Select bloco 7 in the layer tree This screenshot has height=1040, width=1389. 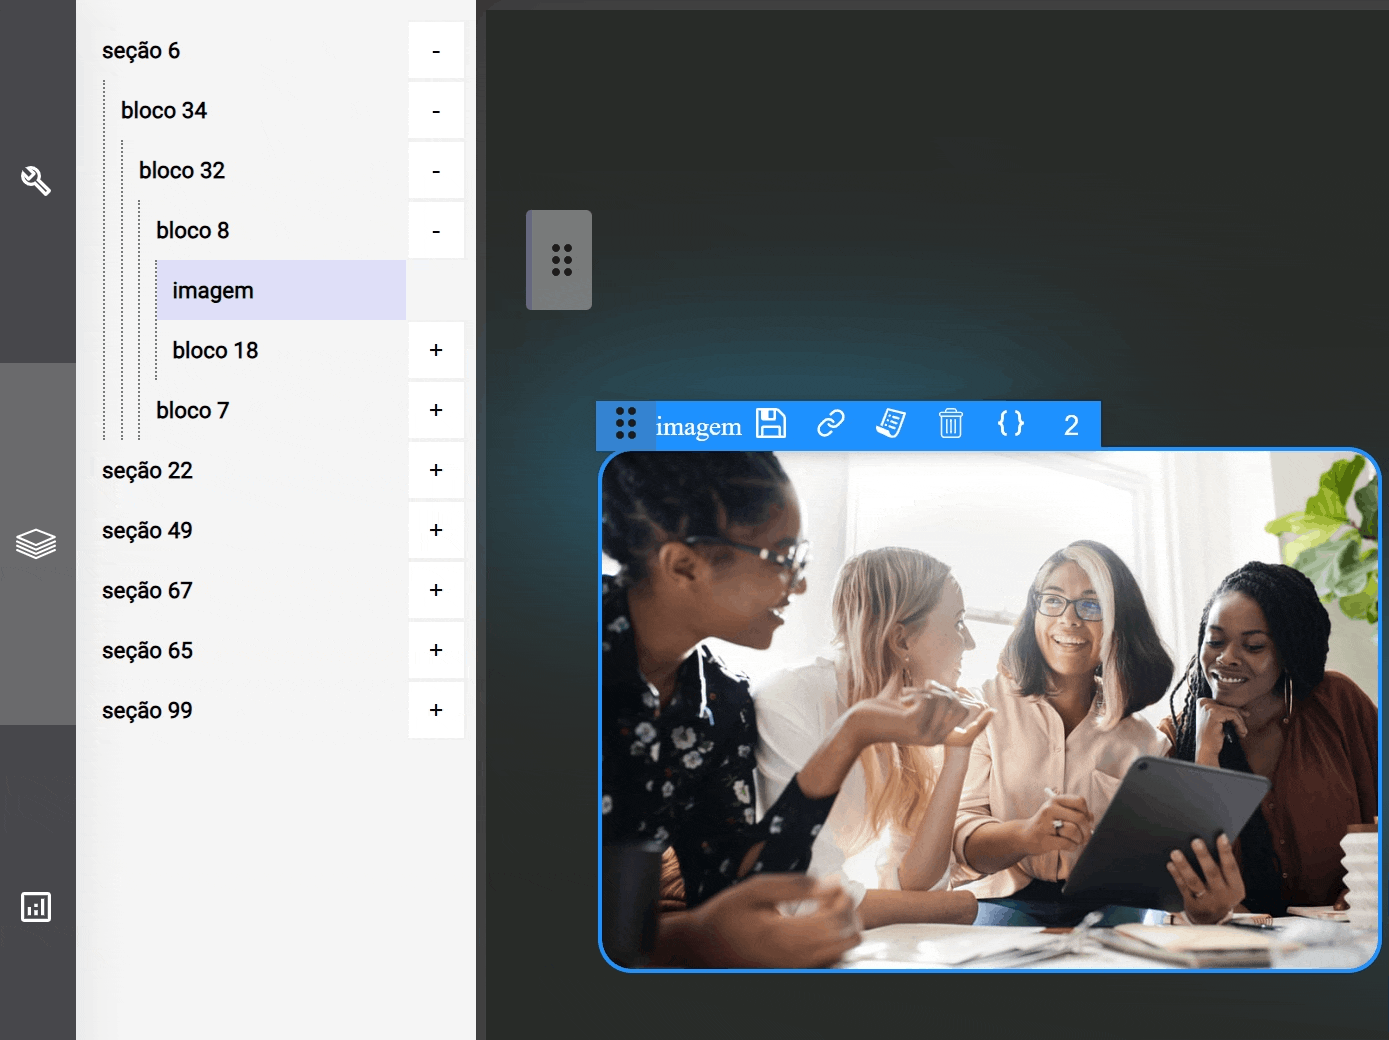193,411
